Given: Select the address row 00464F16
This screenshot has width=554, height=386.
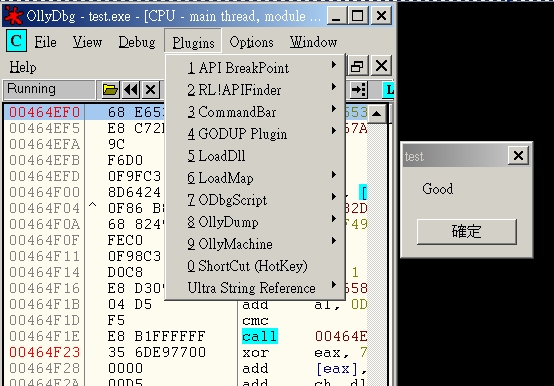Looking at the screenshot, I should (x=45, y=288).
